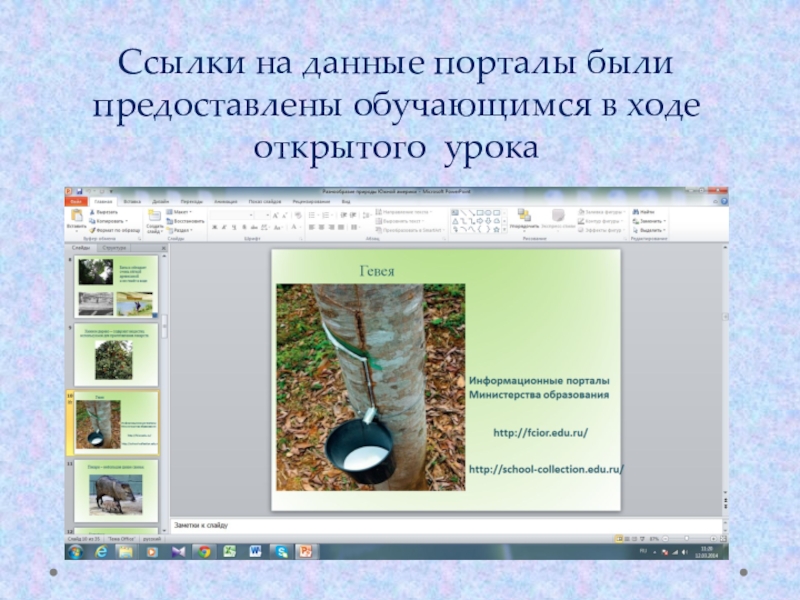Click the http://fcior.edu.ru/ link on slide
The image size is (800, 600).
541,432
